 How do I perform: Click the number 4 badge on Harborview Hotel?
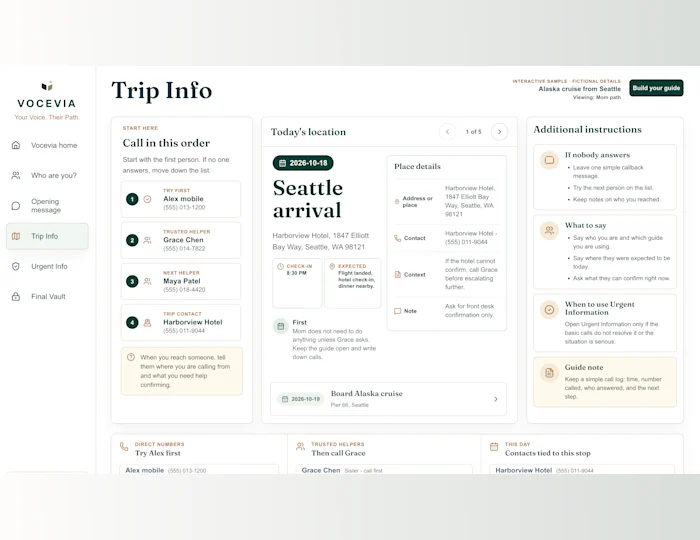[x=132, y=322]
